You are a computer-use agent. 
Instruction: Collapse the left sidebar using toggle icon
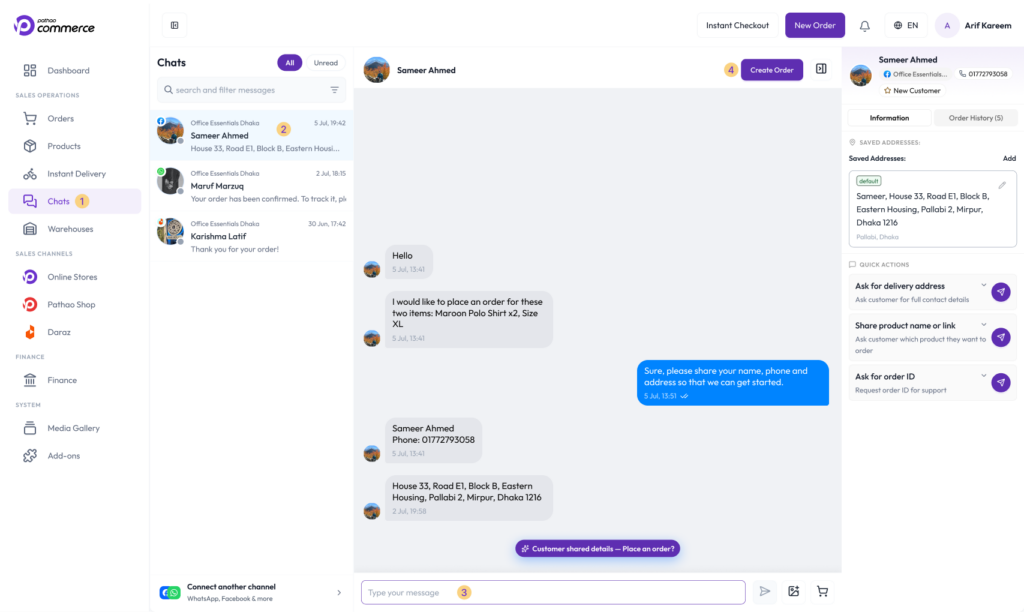pyautogui.click(x=174, y=25)
